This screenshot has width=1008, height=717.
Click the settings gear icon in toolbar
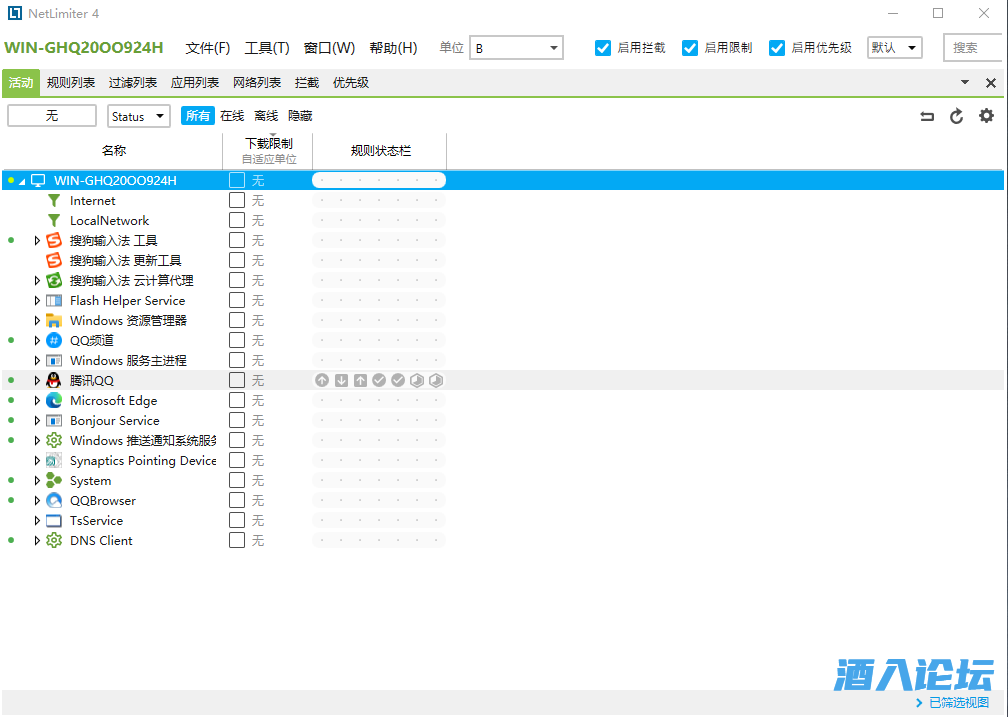click(986, 116)
